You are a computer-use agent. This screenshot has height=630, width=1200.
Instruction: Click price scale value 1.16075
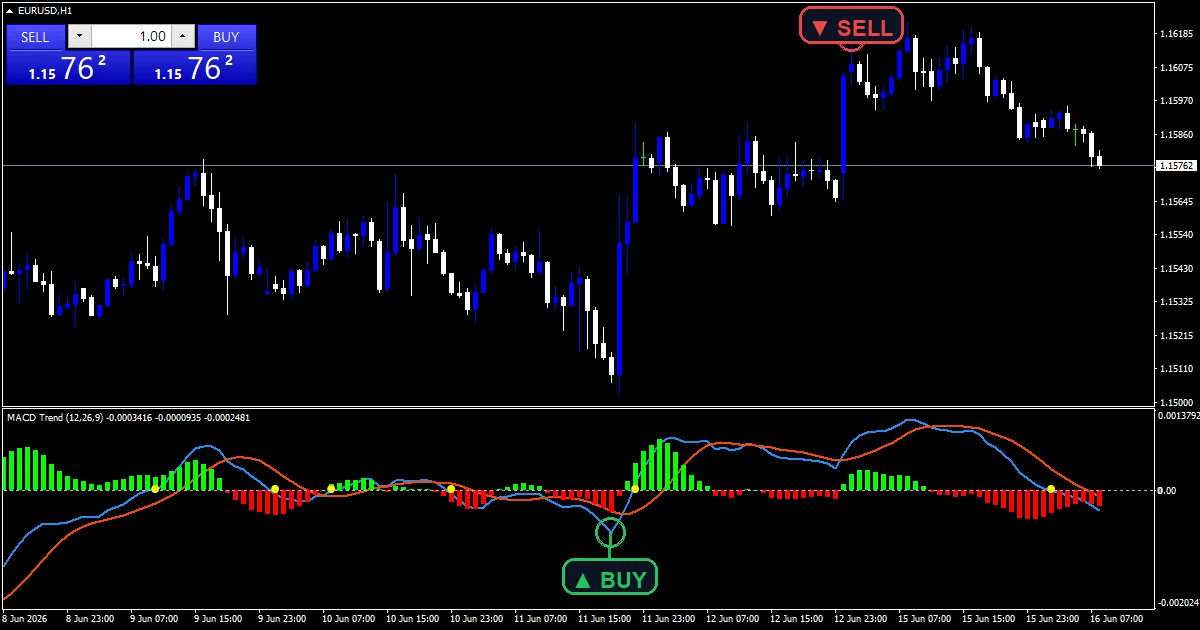(x=1176, y=68)
